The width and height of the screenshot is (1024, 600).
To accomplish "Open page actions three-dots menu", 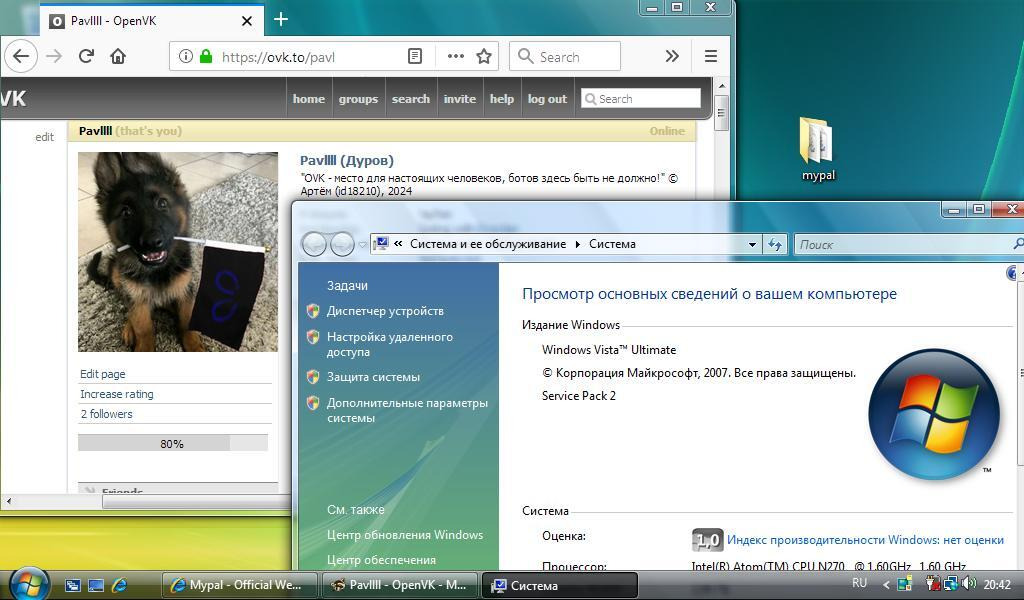I will (455, 56).
